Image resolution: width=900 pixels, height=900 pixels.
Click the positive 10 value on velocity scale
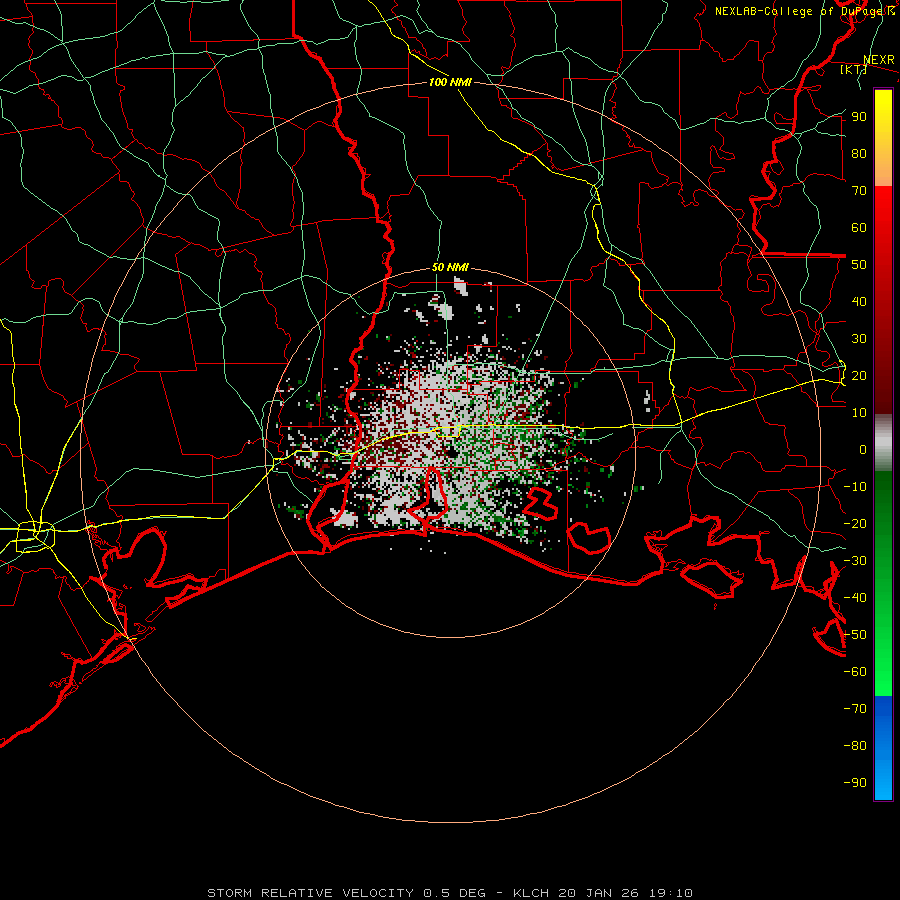pos(859,413)
